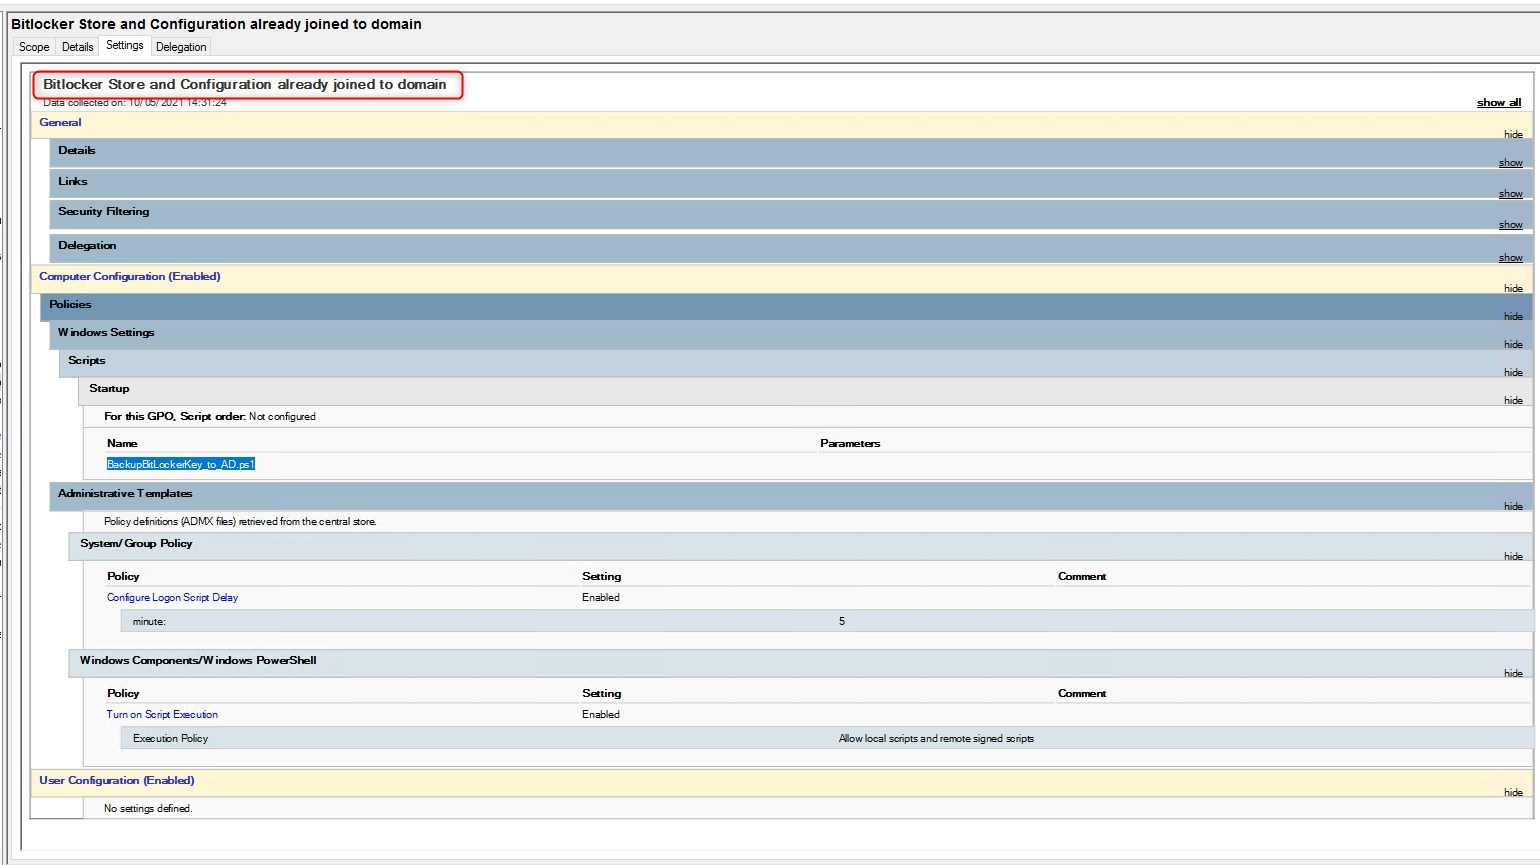Click the Execution Policy row label
The width and height of the screenshot is (1540, 865).
[x=170, y=738]
